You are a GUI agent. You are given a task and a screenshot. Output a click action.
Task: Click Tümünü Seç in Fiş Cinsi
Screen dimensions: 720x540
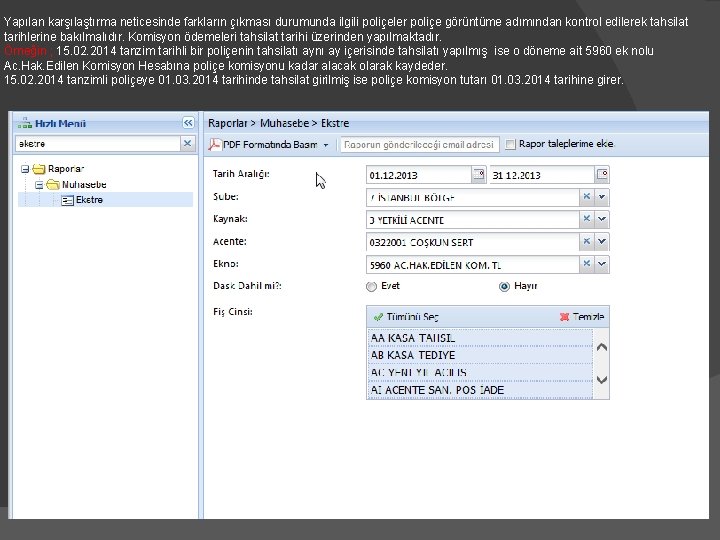(x=406, y=317)
